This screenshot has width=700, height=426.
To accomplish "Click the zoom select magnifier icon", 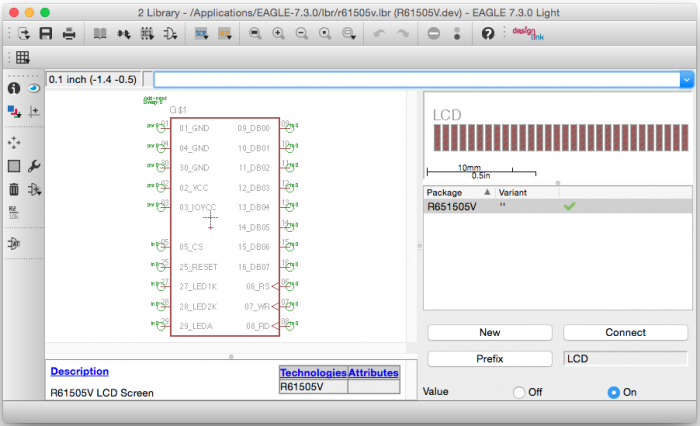I will point(349,33).
